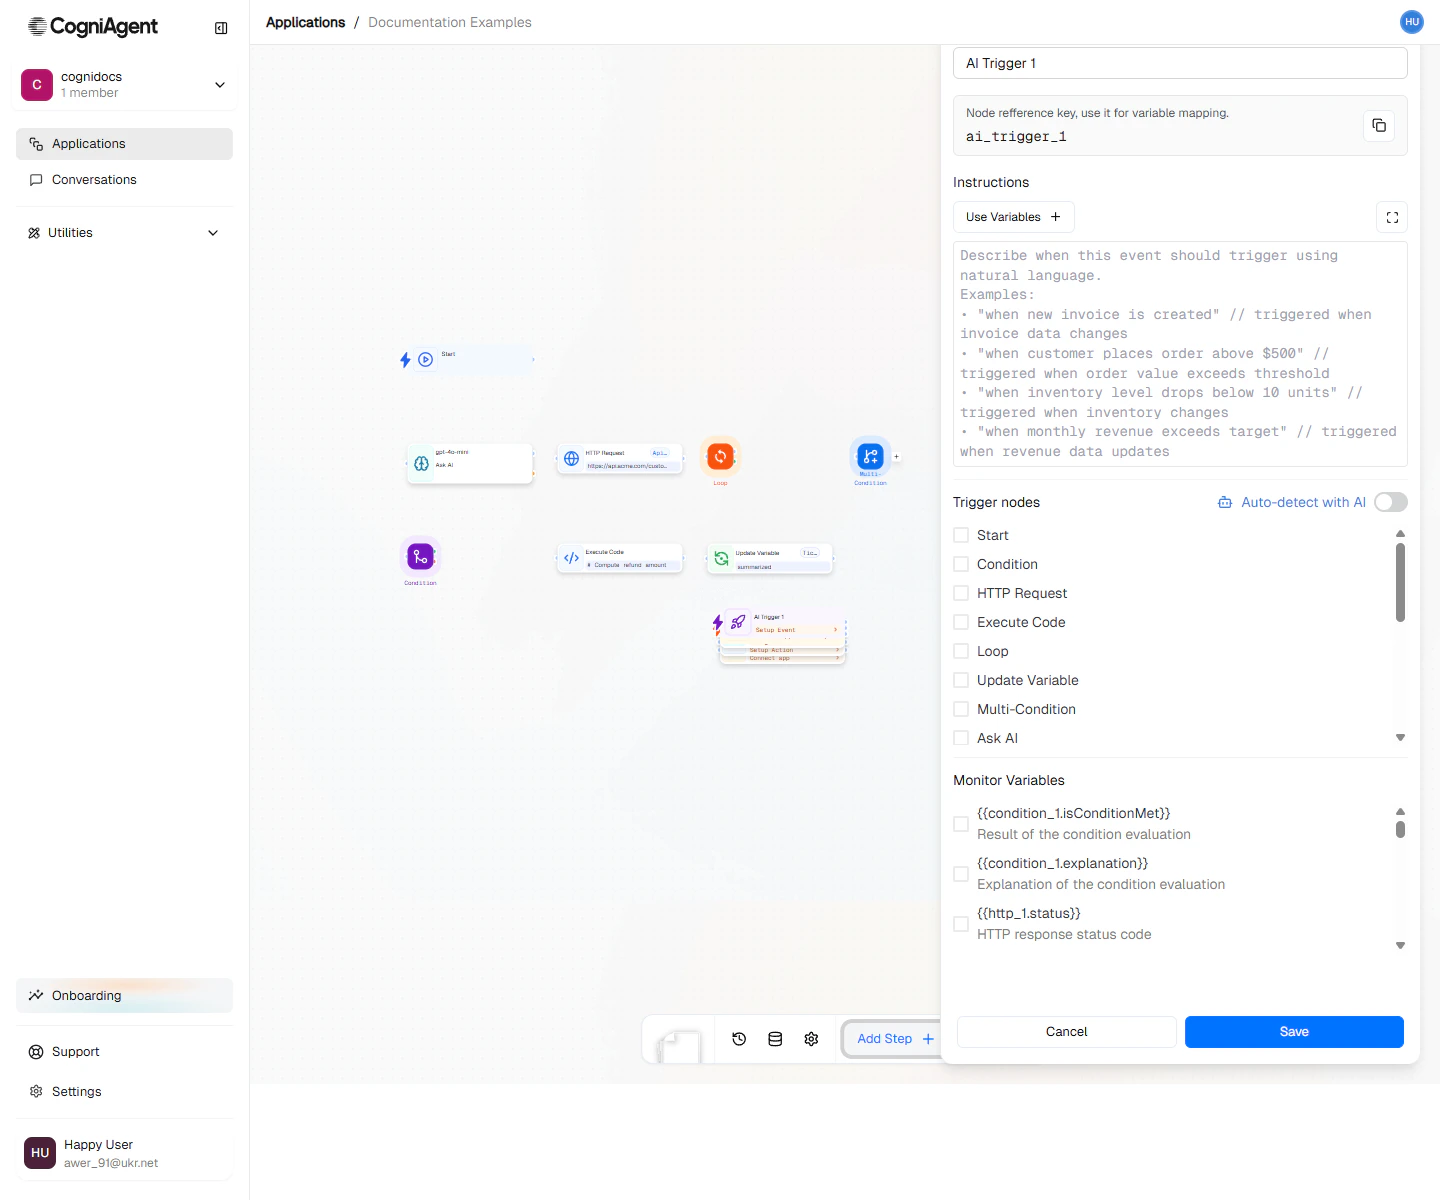This screenshot has width=1440, height=1200.
Task: Click the lightning bolt beside Start node
Action: pos(405,360)
